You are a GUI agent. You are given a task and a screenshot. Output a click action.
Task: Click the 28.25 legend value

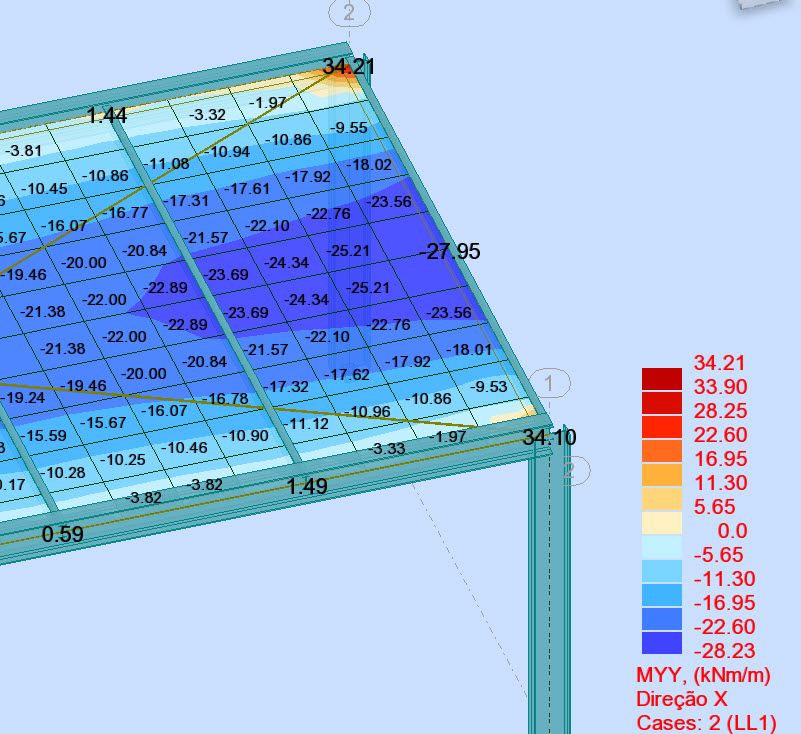pos(720,411)
